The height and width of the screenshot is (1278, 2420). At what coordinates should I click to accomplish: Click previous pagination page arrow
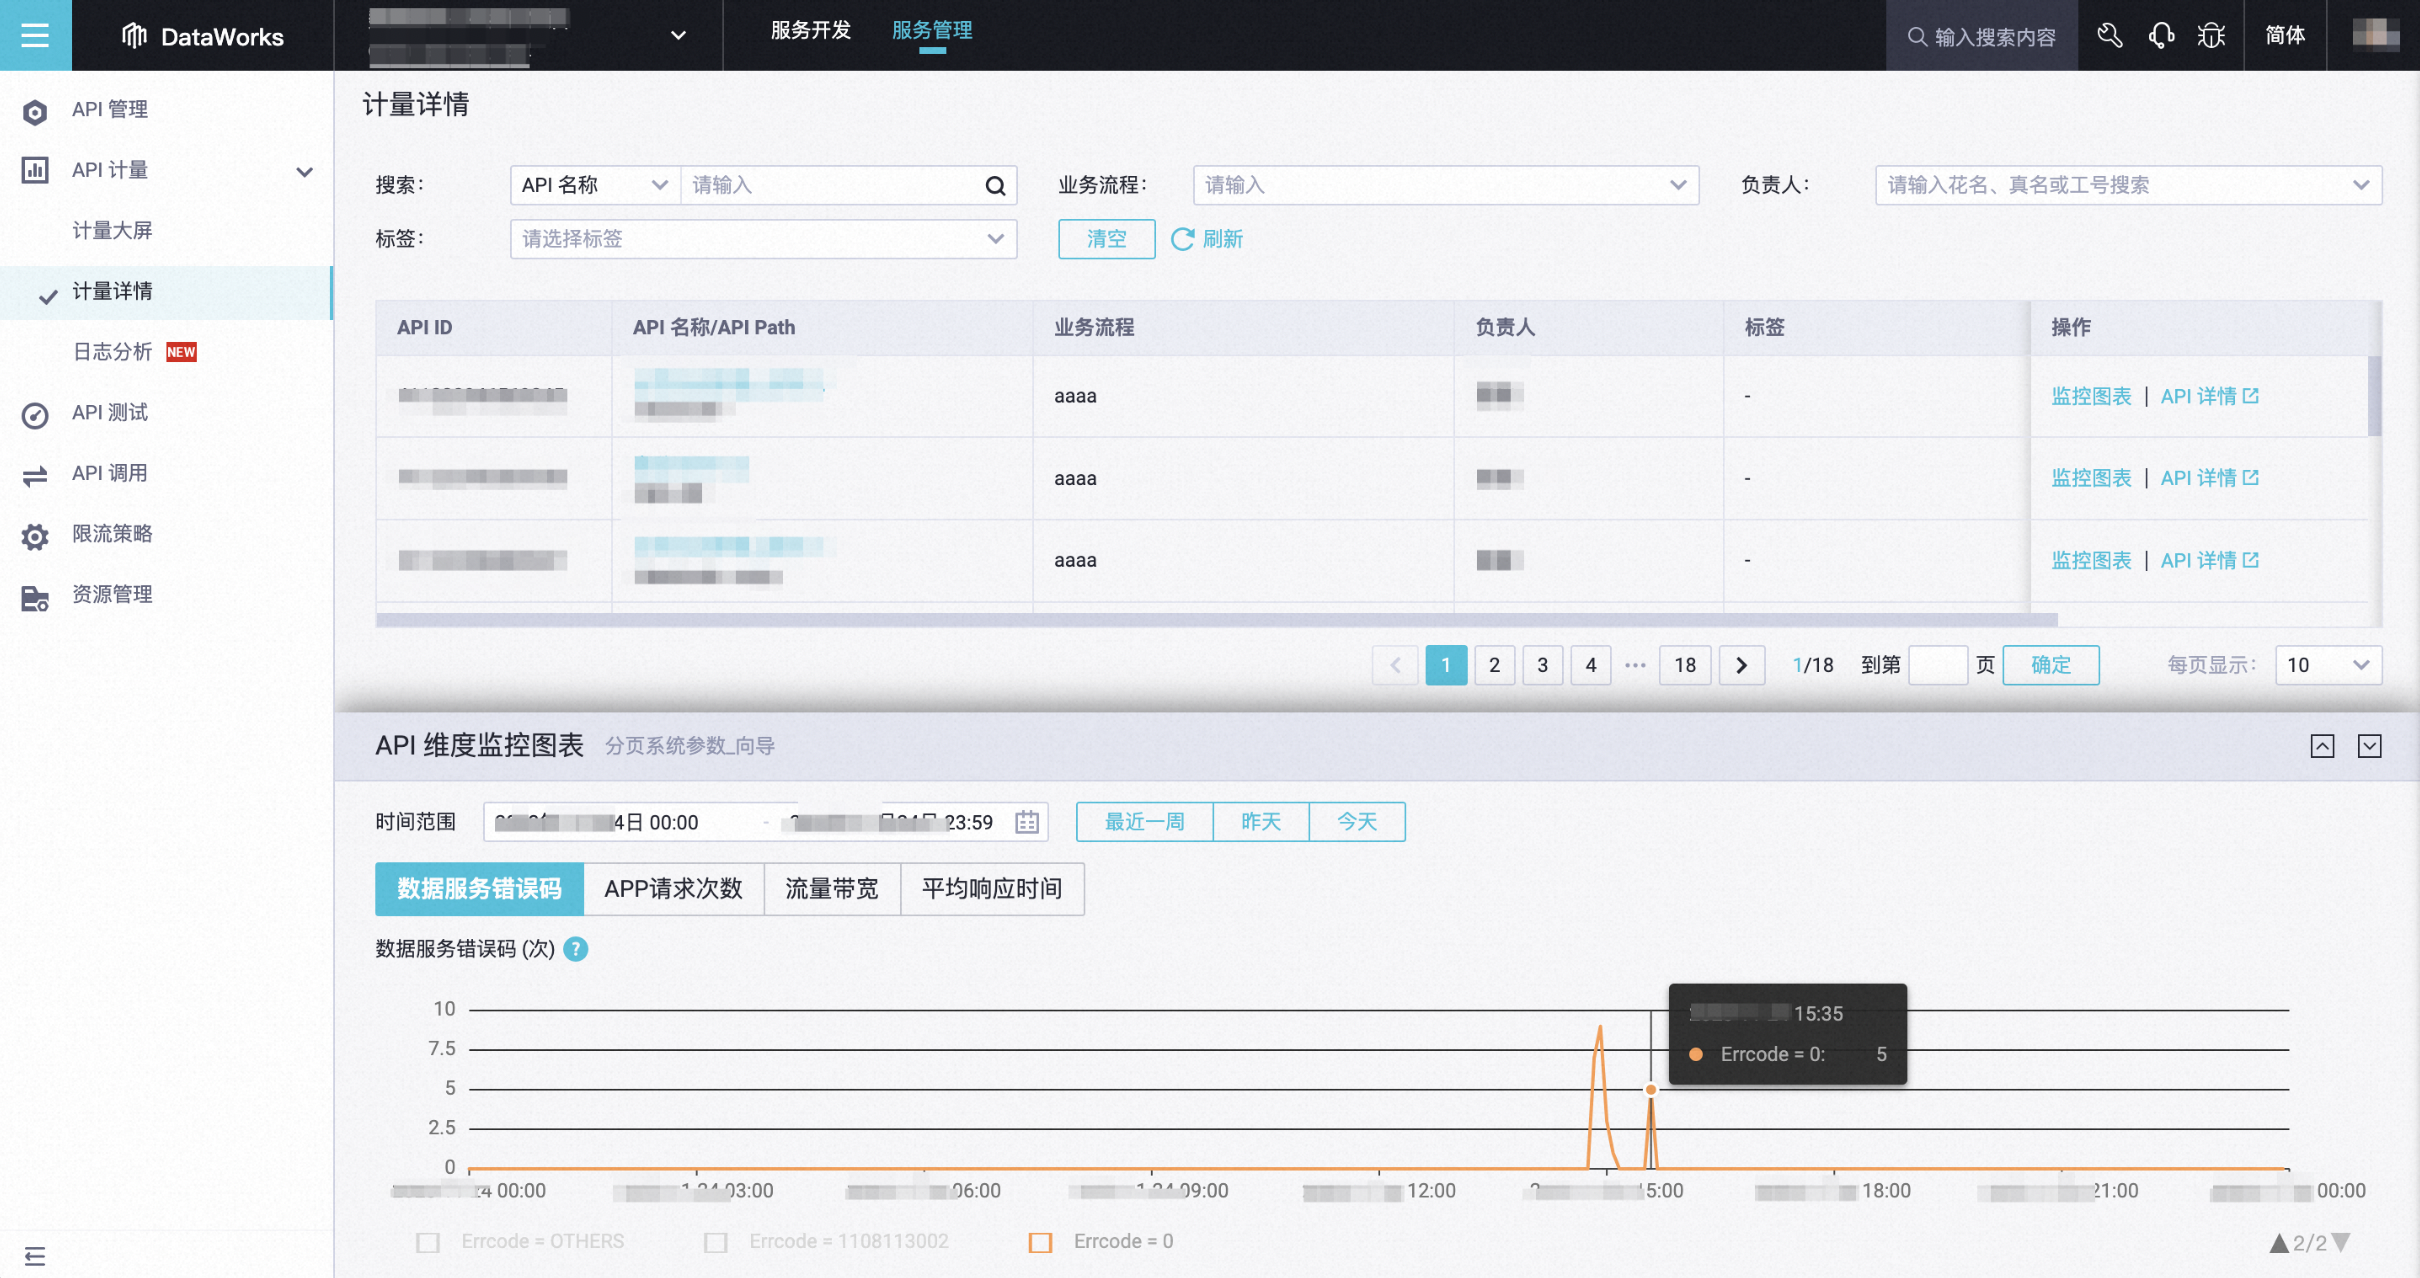coord(1396,665)
